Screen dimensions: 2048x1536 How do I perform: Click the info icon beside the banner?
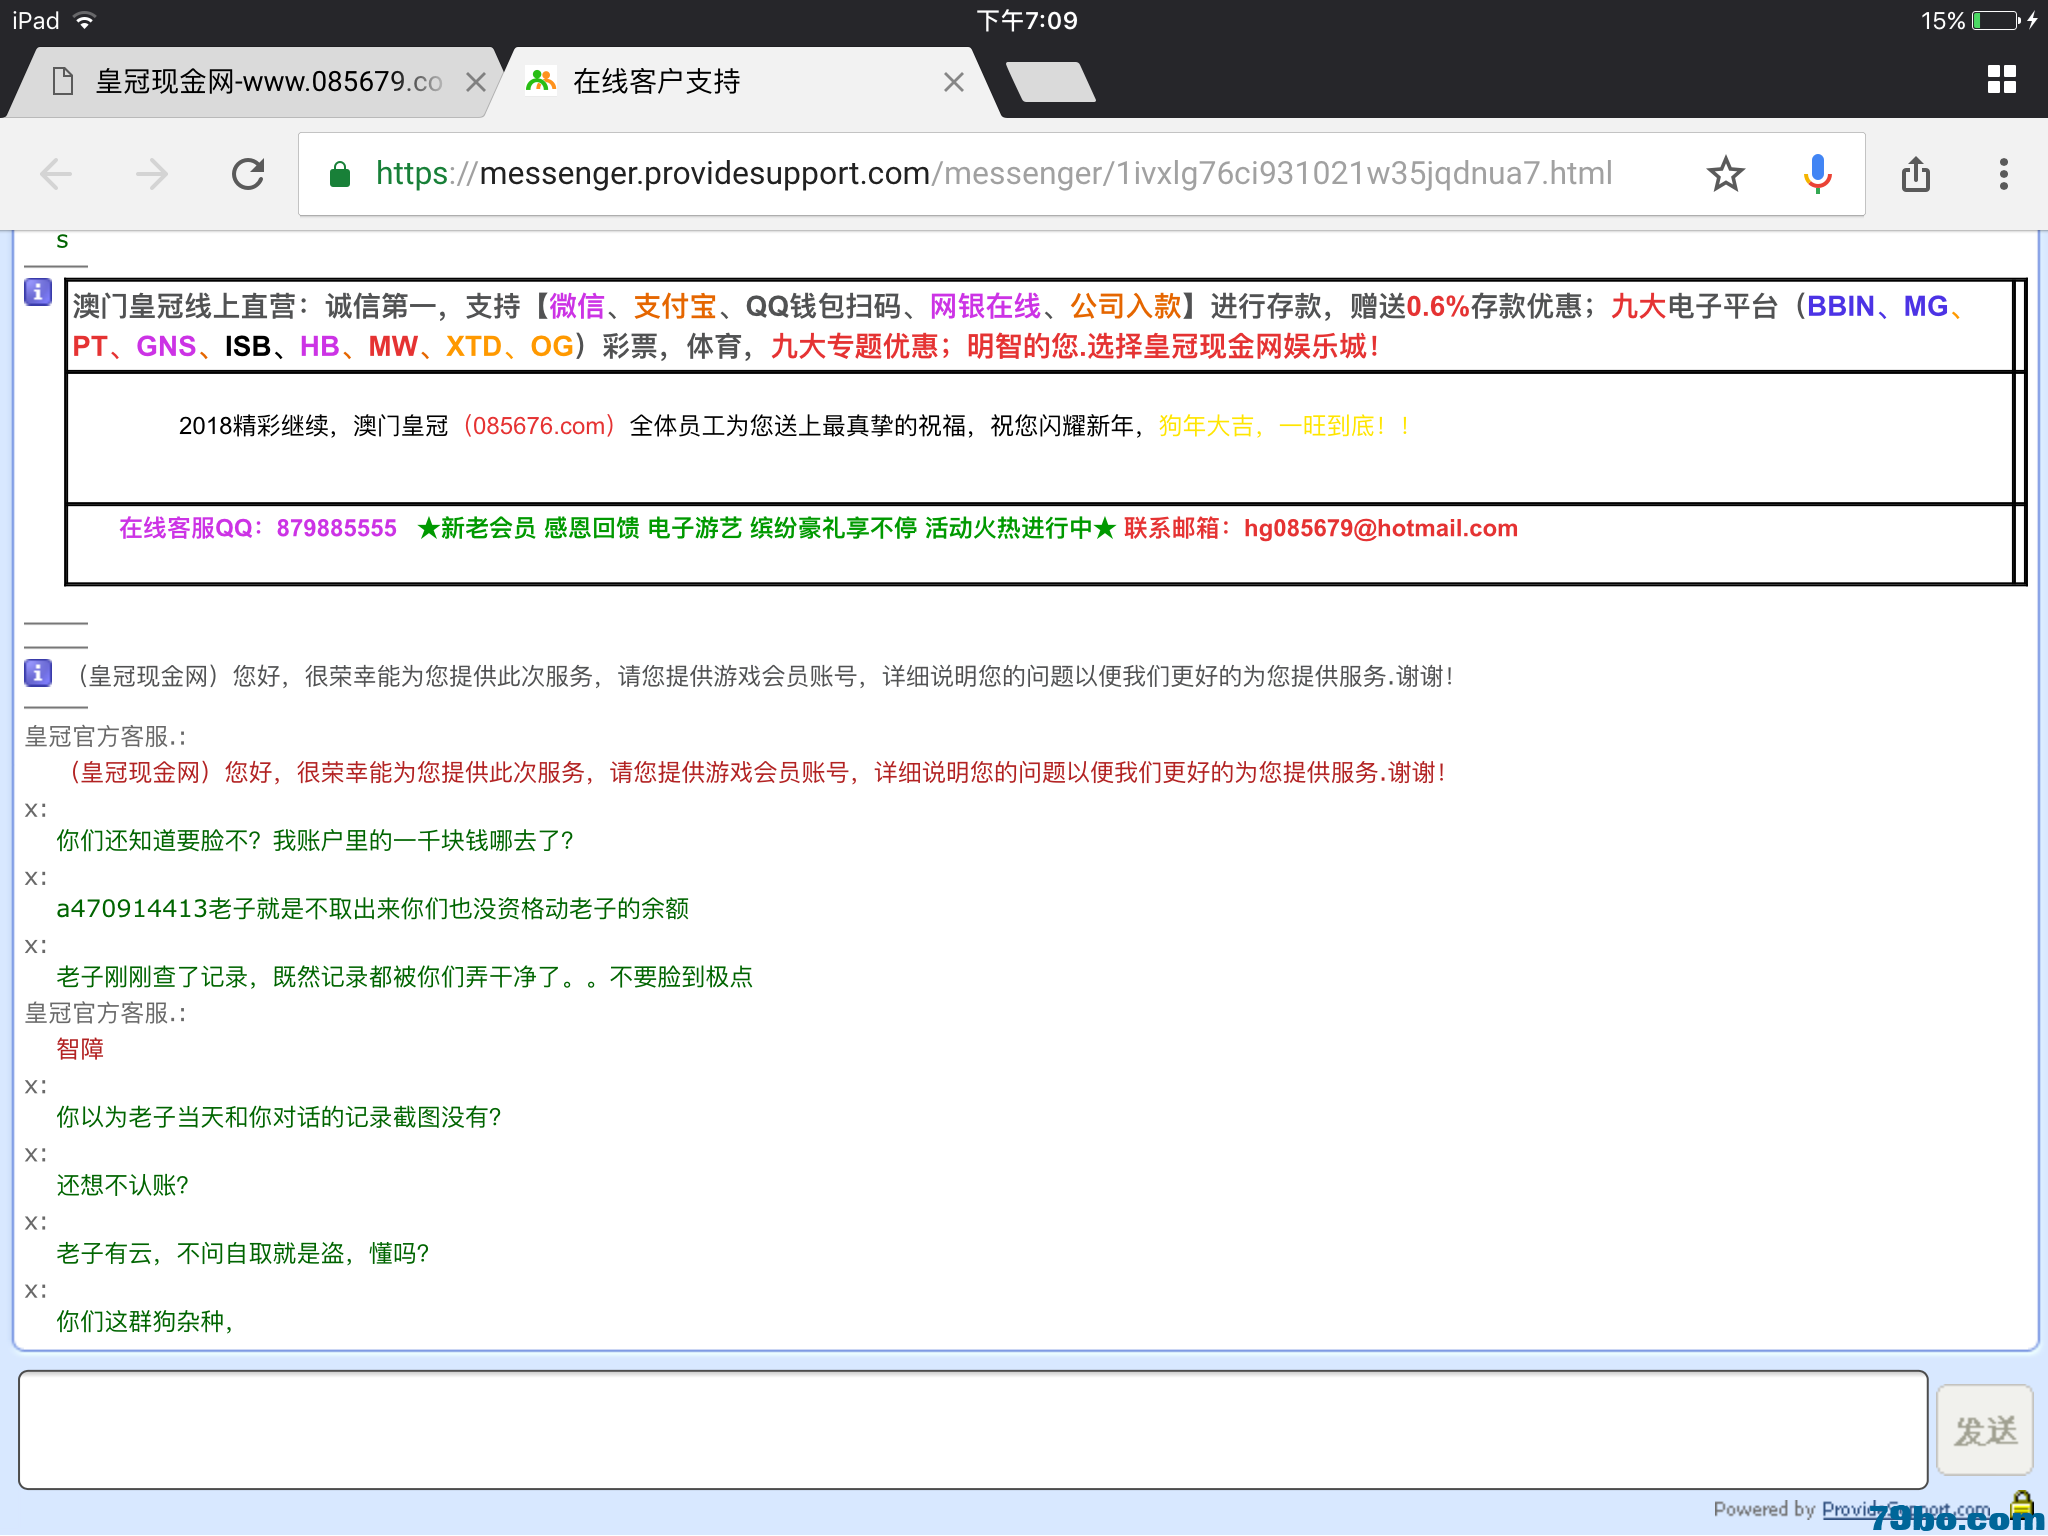coord(38,292)
